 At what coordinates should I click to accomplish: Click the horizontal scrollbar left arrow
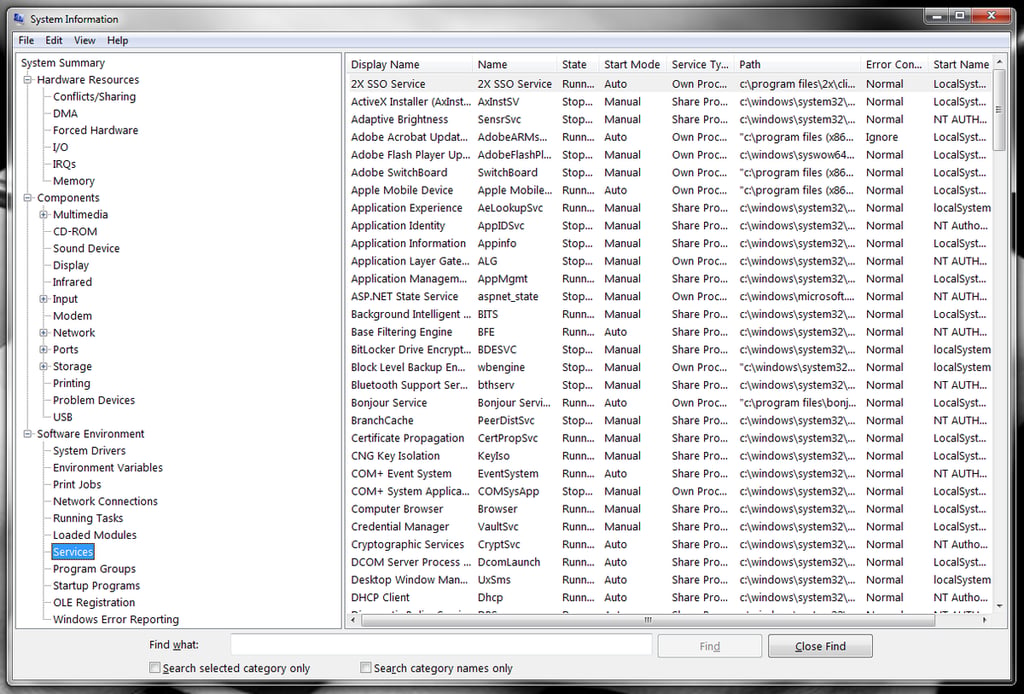click(x=353, y=620)
